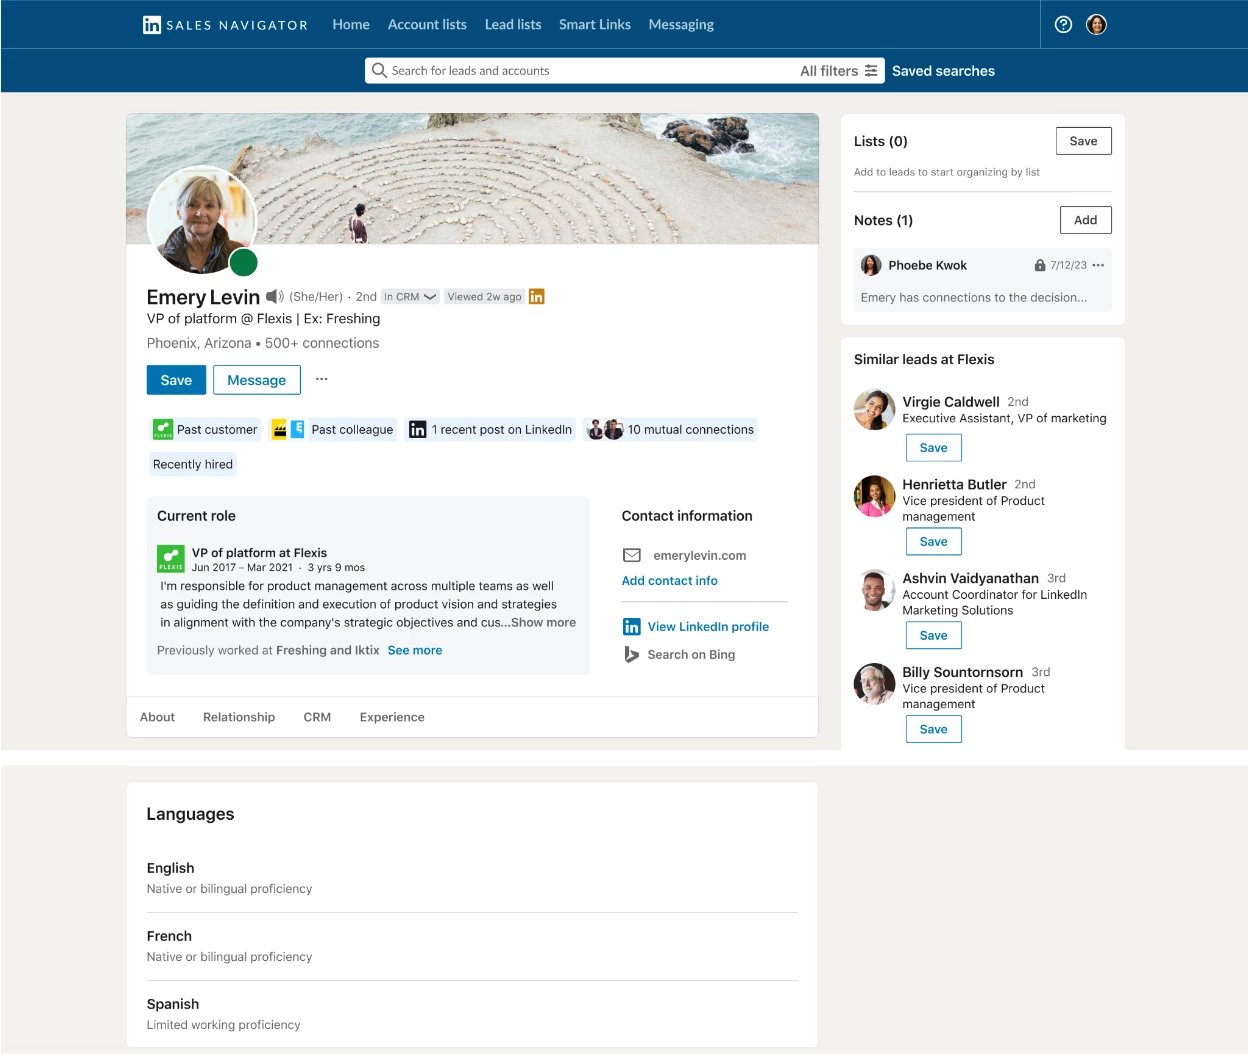Click the green online status dot
This screenshot has height=1054, width=1248.
[x=244, y=263]
